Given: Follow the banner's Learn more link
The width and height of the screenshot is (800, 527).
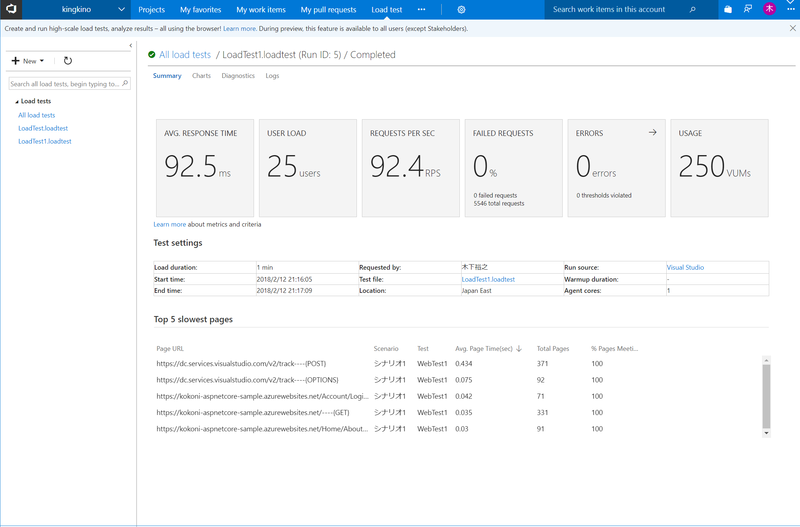Looking at the screenshot, I should point(239,29).
